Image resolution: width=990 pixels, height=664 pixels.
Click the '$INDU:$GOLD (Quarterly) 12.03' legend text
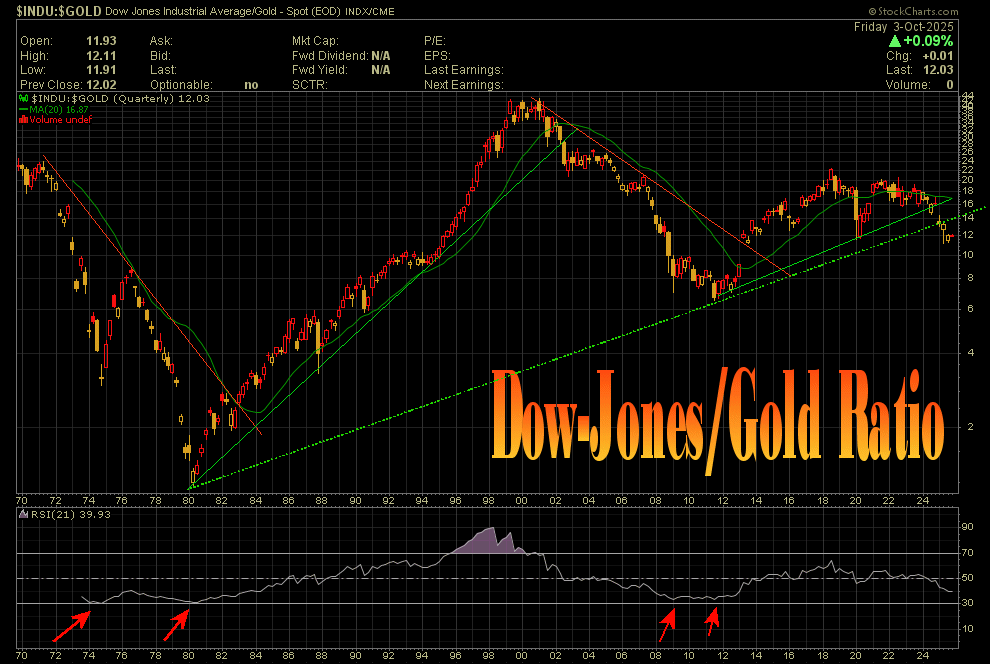(x=120, y=98)
